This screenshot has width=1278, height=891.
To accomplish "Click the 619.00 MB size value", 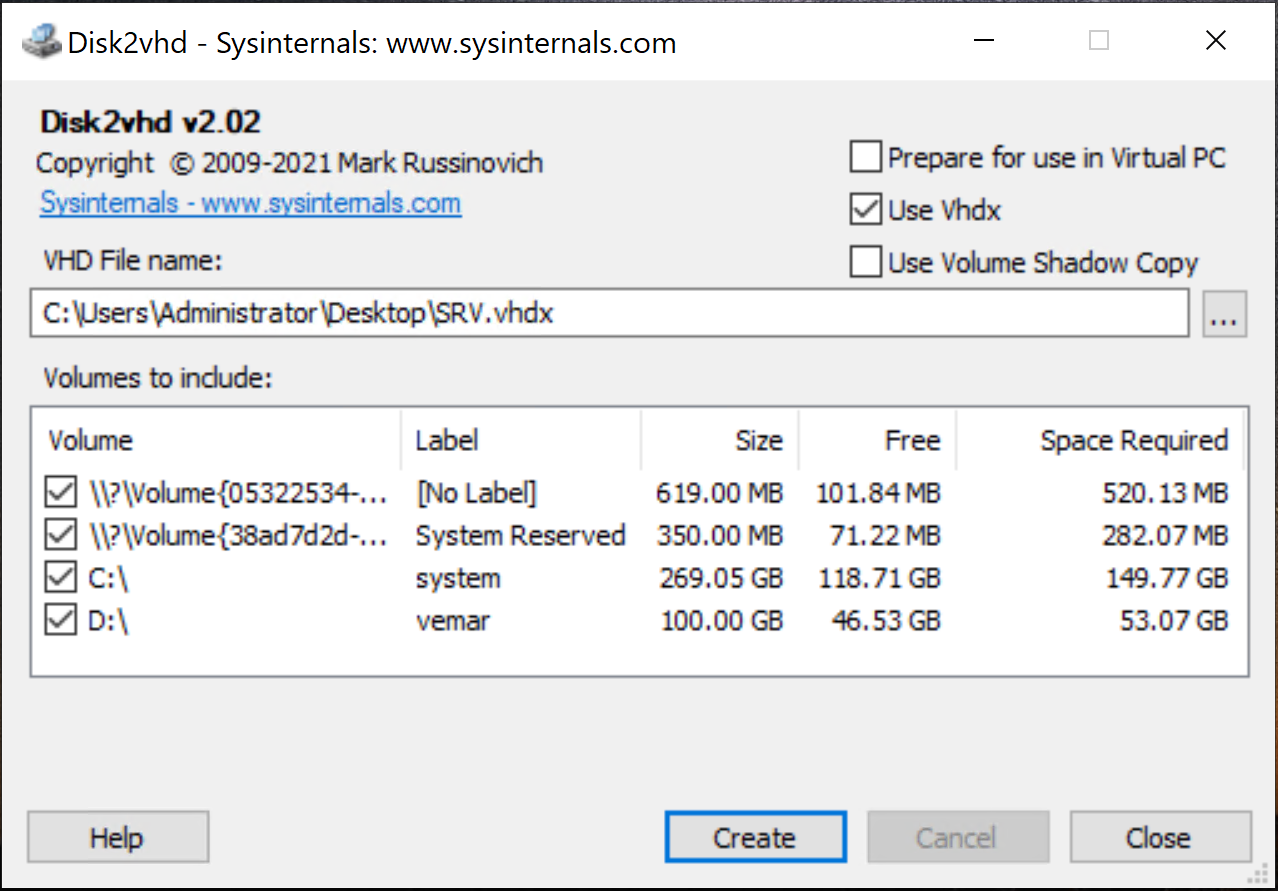I will (x=720, y=493).
